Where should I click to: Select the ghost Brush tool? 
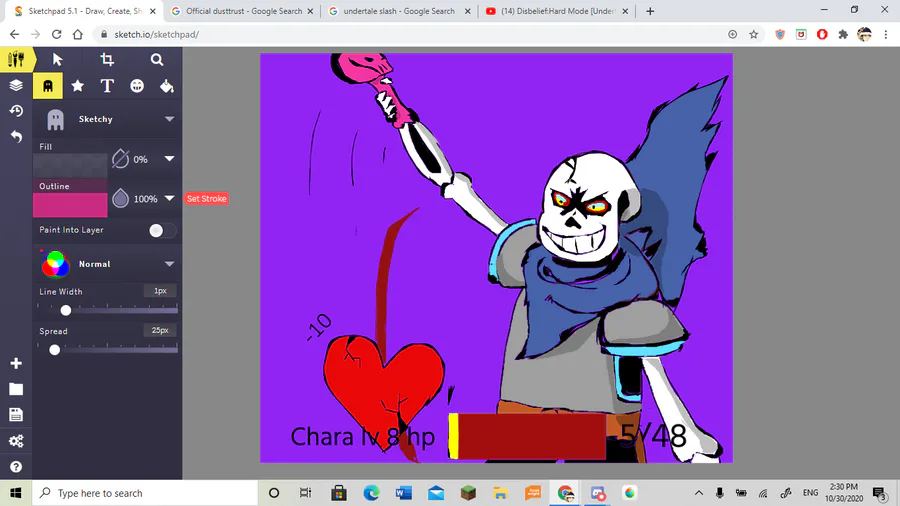[48, 86]
